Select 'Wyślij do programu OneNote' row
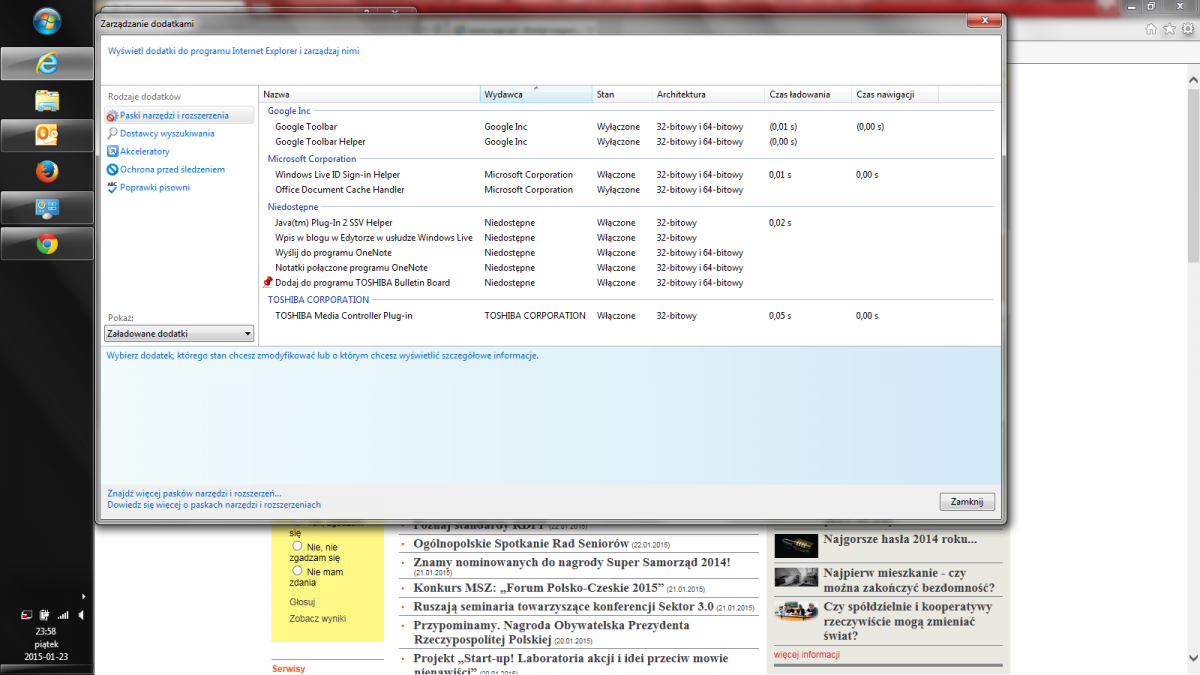This screenshot has height=675, width=1200. 628,253
